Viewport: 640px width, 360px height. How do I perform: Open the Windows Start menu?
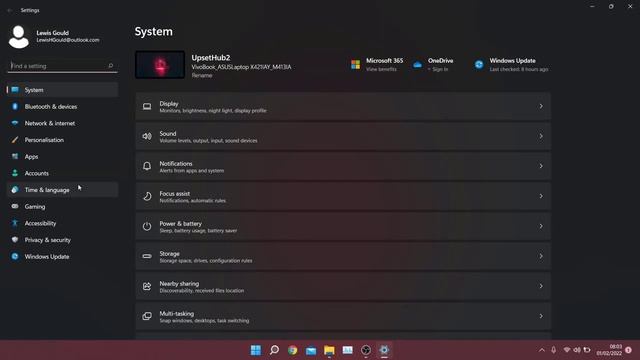[256, 350]
